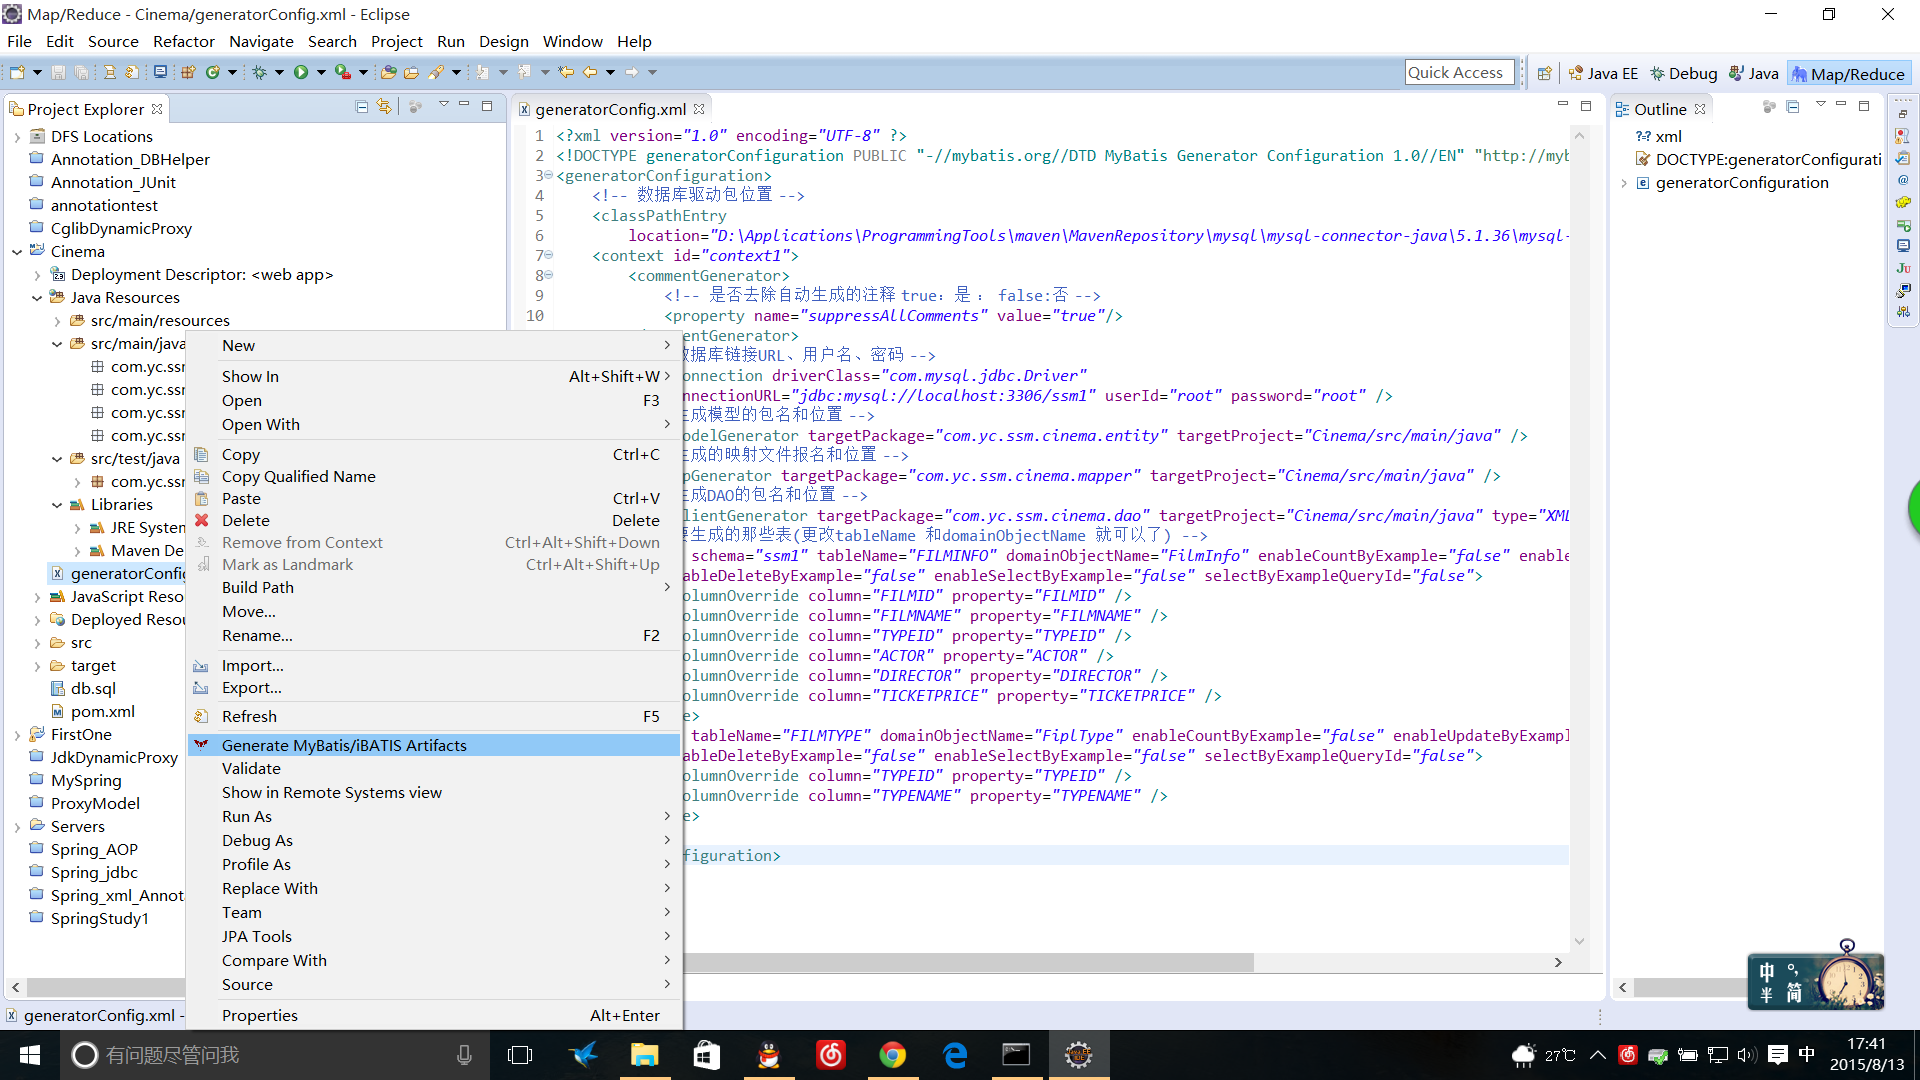The height and width of the screenshot is (1080, 1920).
Task: Click the Java EE perspective button
Action: [1603, 73]
